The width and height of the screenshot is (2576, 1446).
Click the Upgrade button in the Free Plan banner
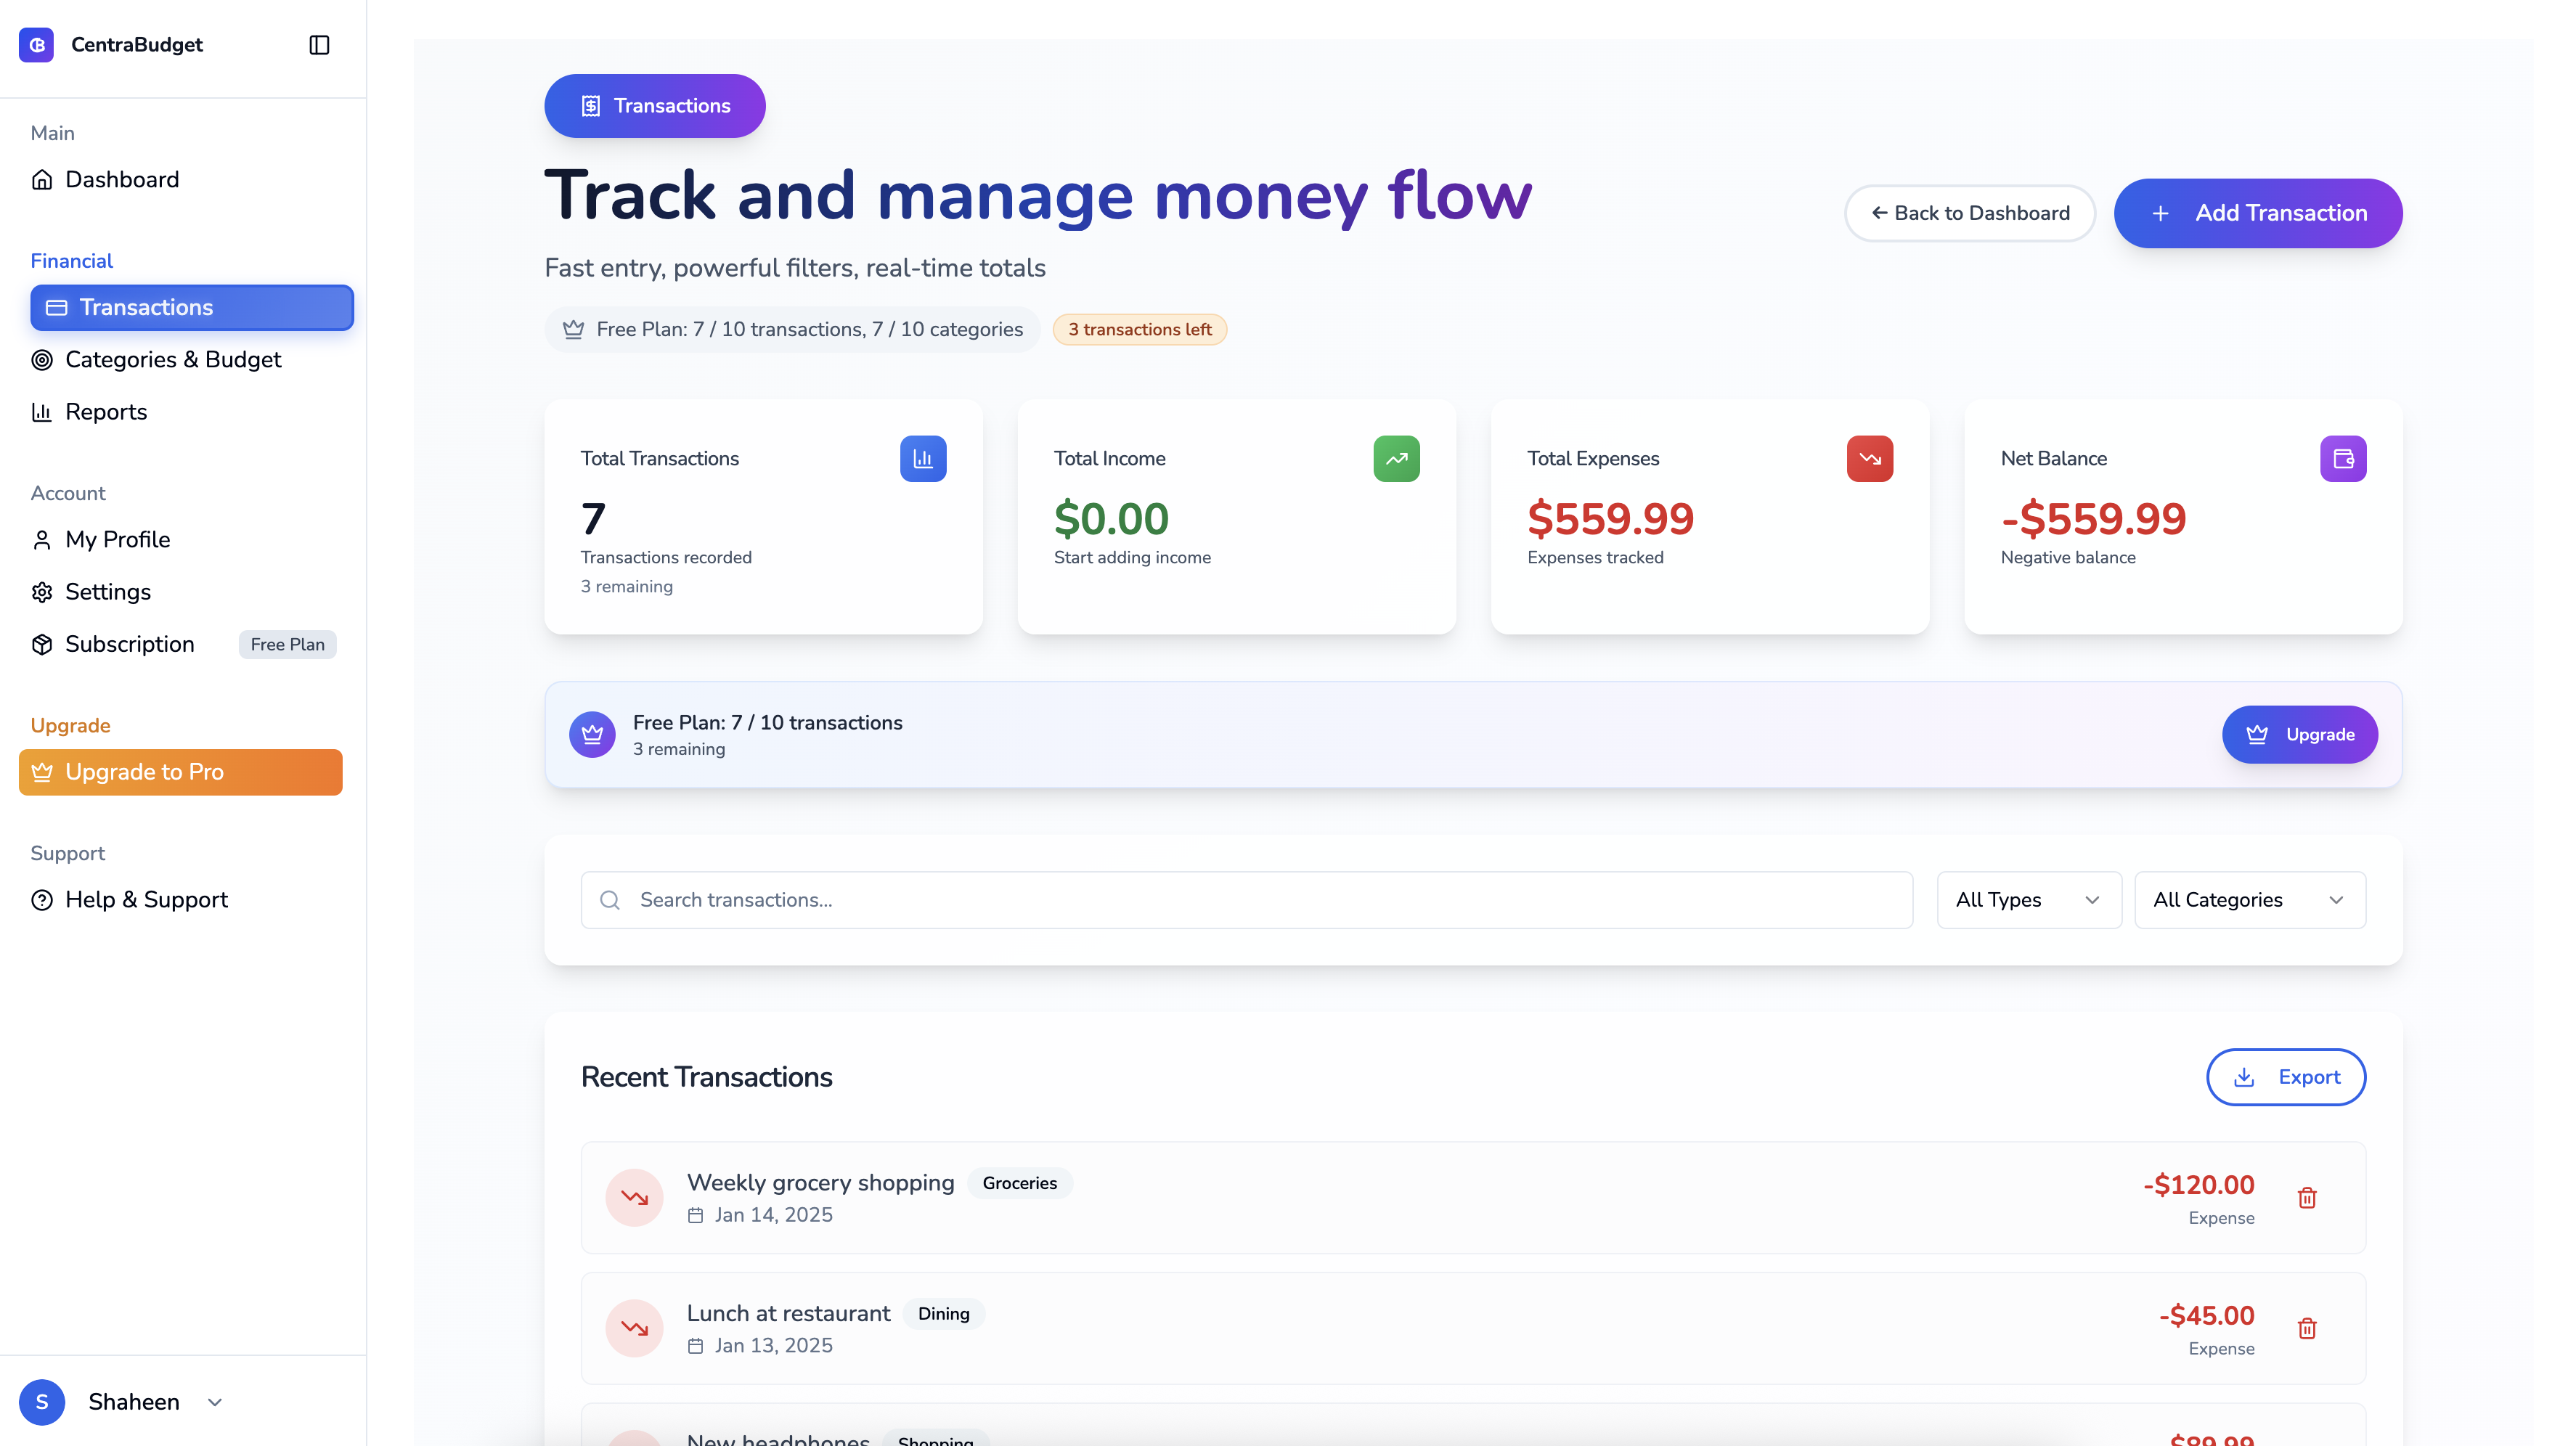[2300, 735]
